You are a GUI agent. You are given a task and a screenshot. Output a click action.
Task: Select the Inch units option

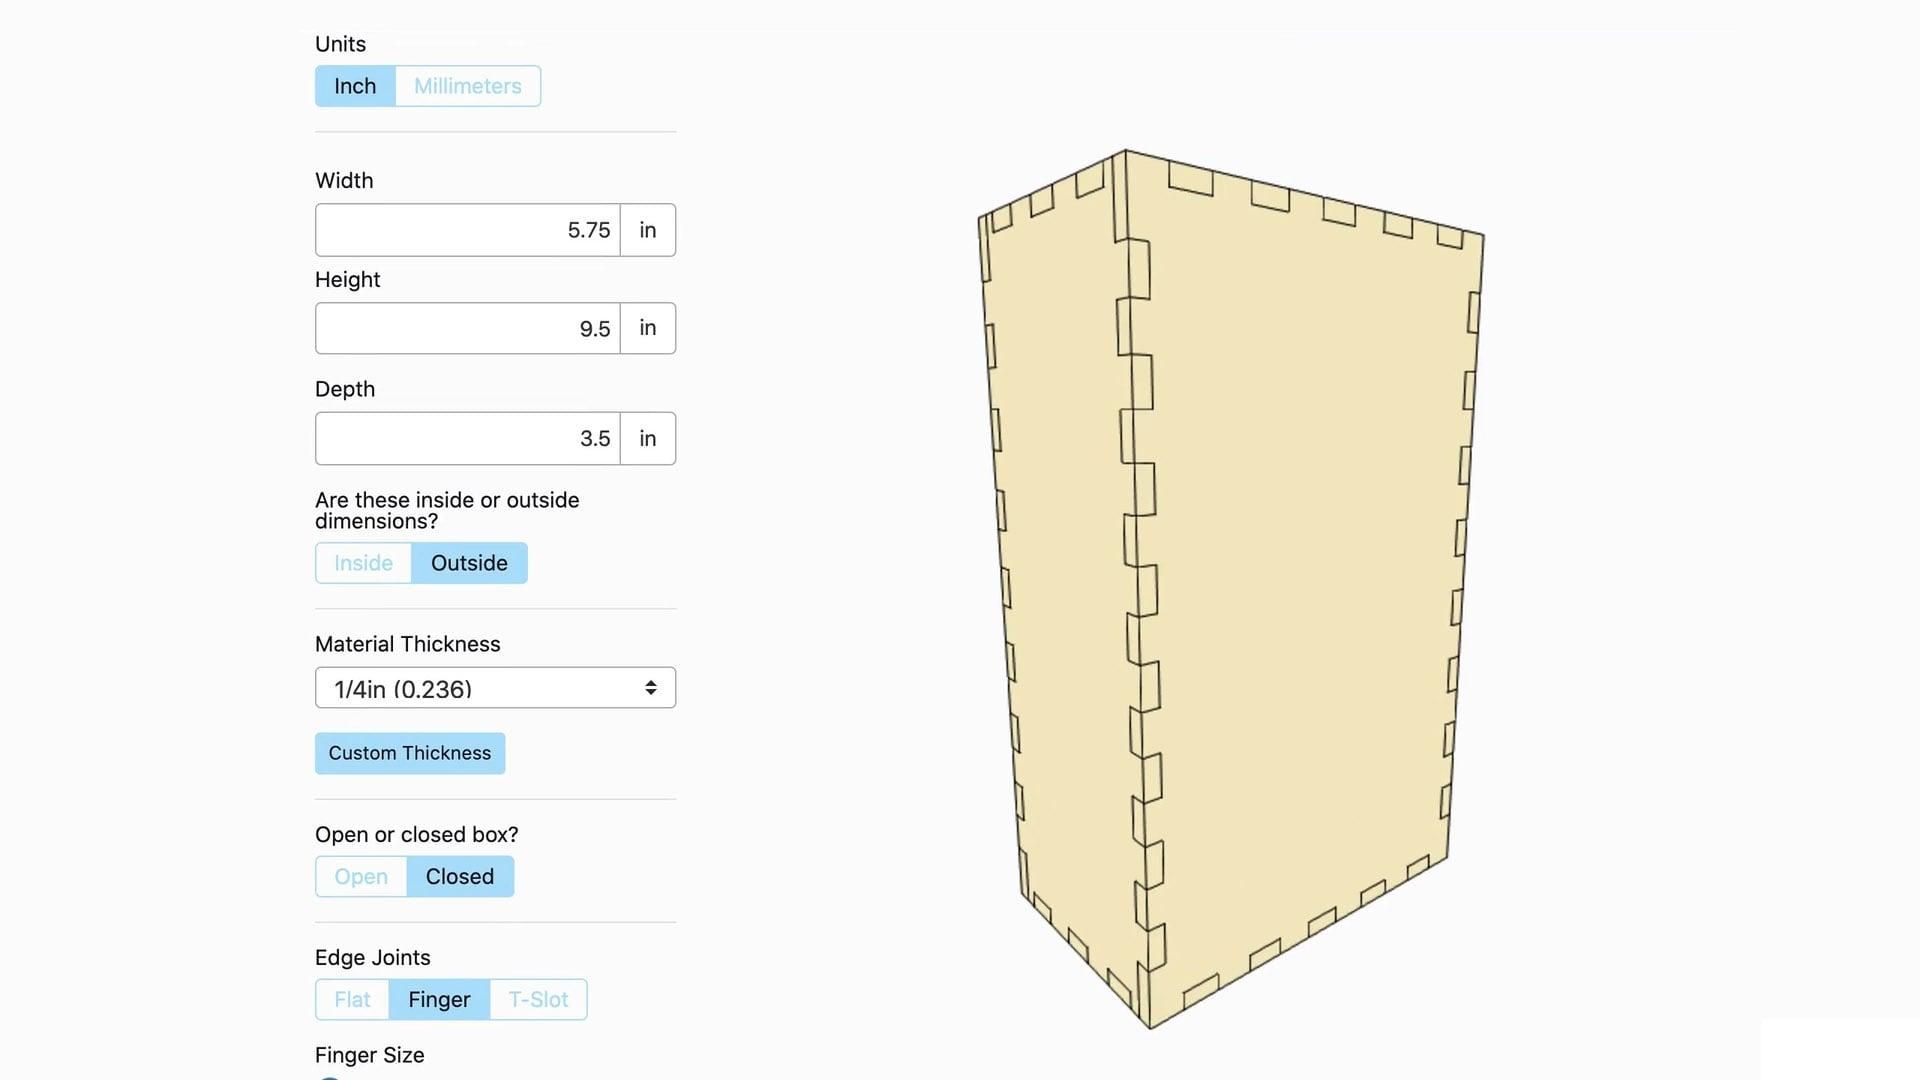[x=355, y=86]
